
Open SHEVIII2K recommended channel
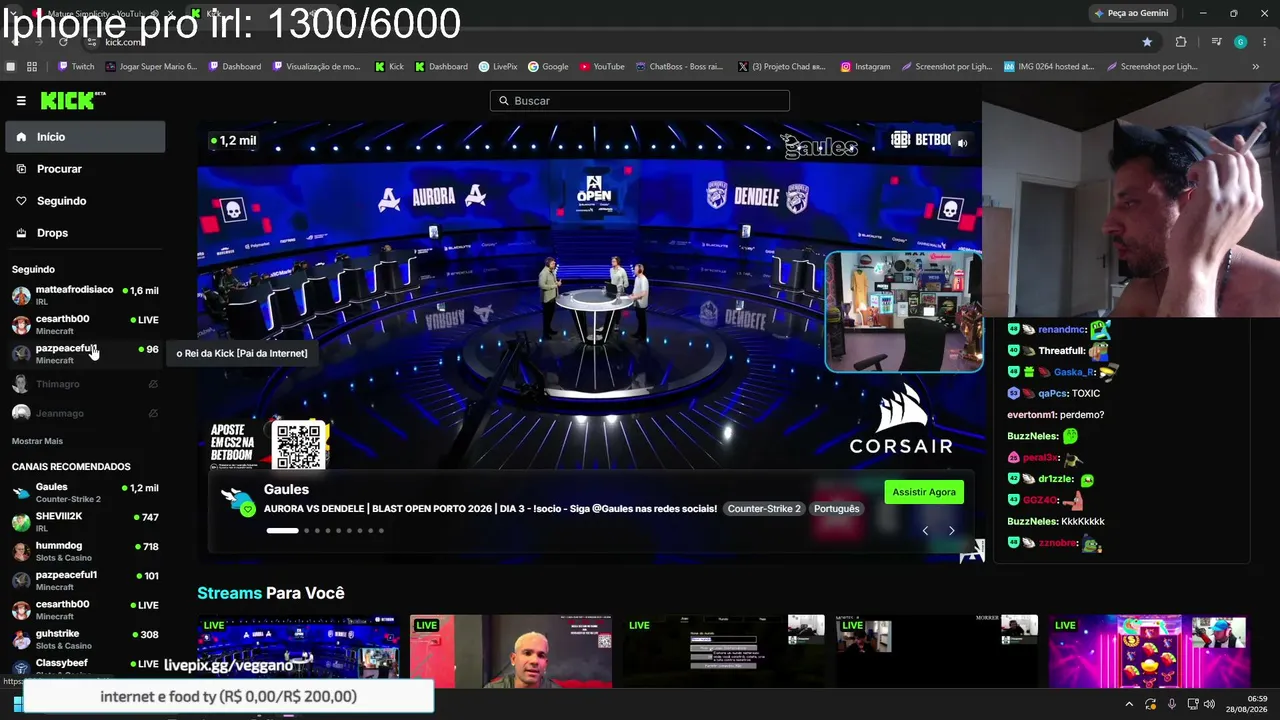pyautogui.click(x=85, y=522)
